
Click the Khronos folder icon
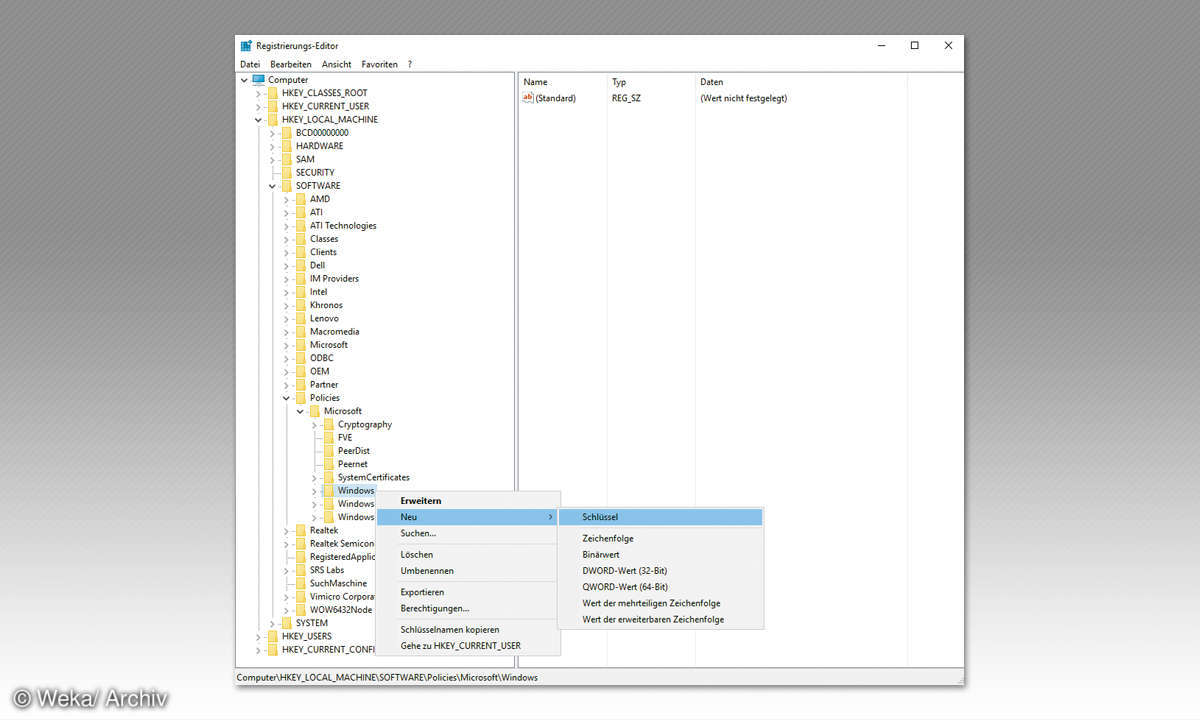point(300,305)
